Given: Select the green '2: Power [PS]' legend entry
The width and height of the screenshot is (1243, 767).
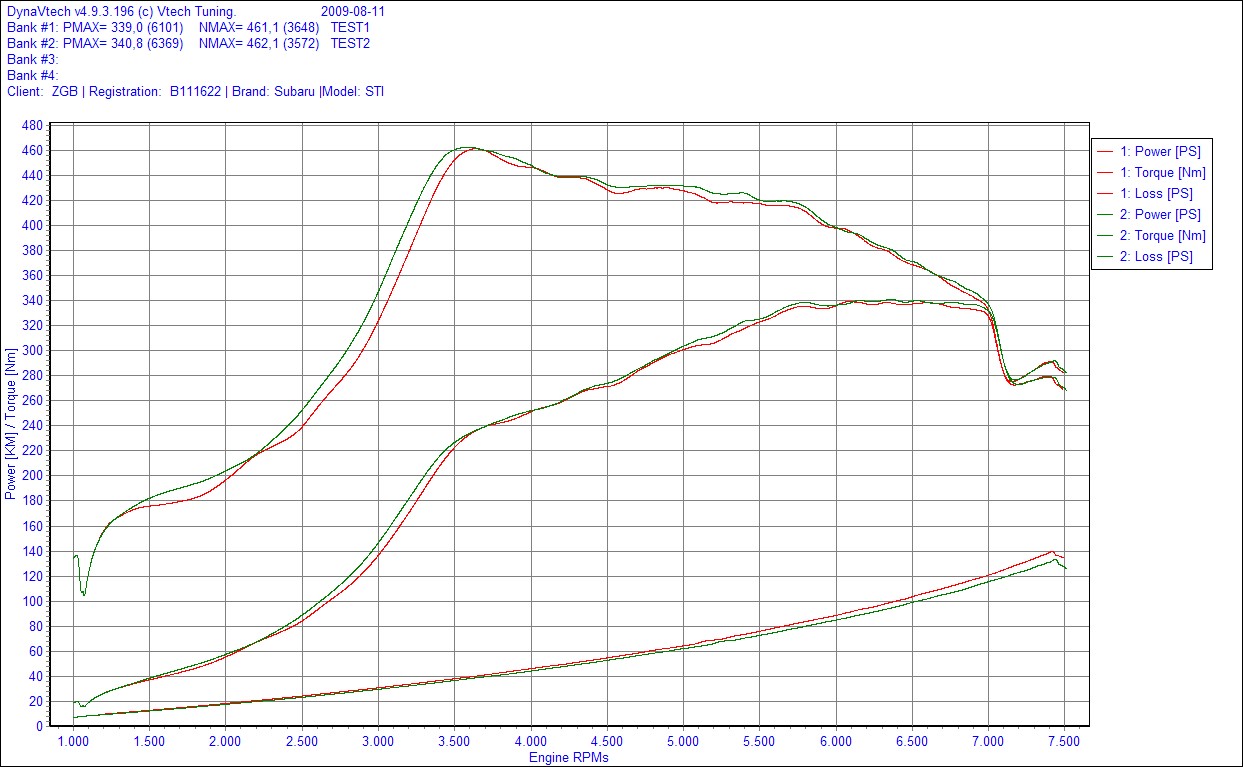Looking at the screenshot, I should [1160, 214].
